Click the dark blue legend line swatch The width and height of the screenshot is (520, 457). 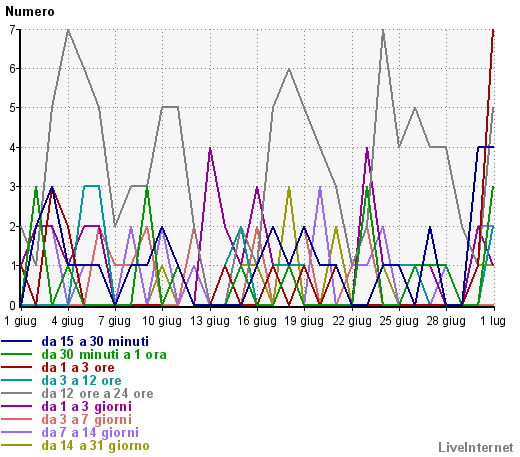[x=16, y=341]
